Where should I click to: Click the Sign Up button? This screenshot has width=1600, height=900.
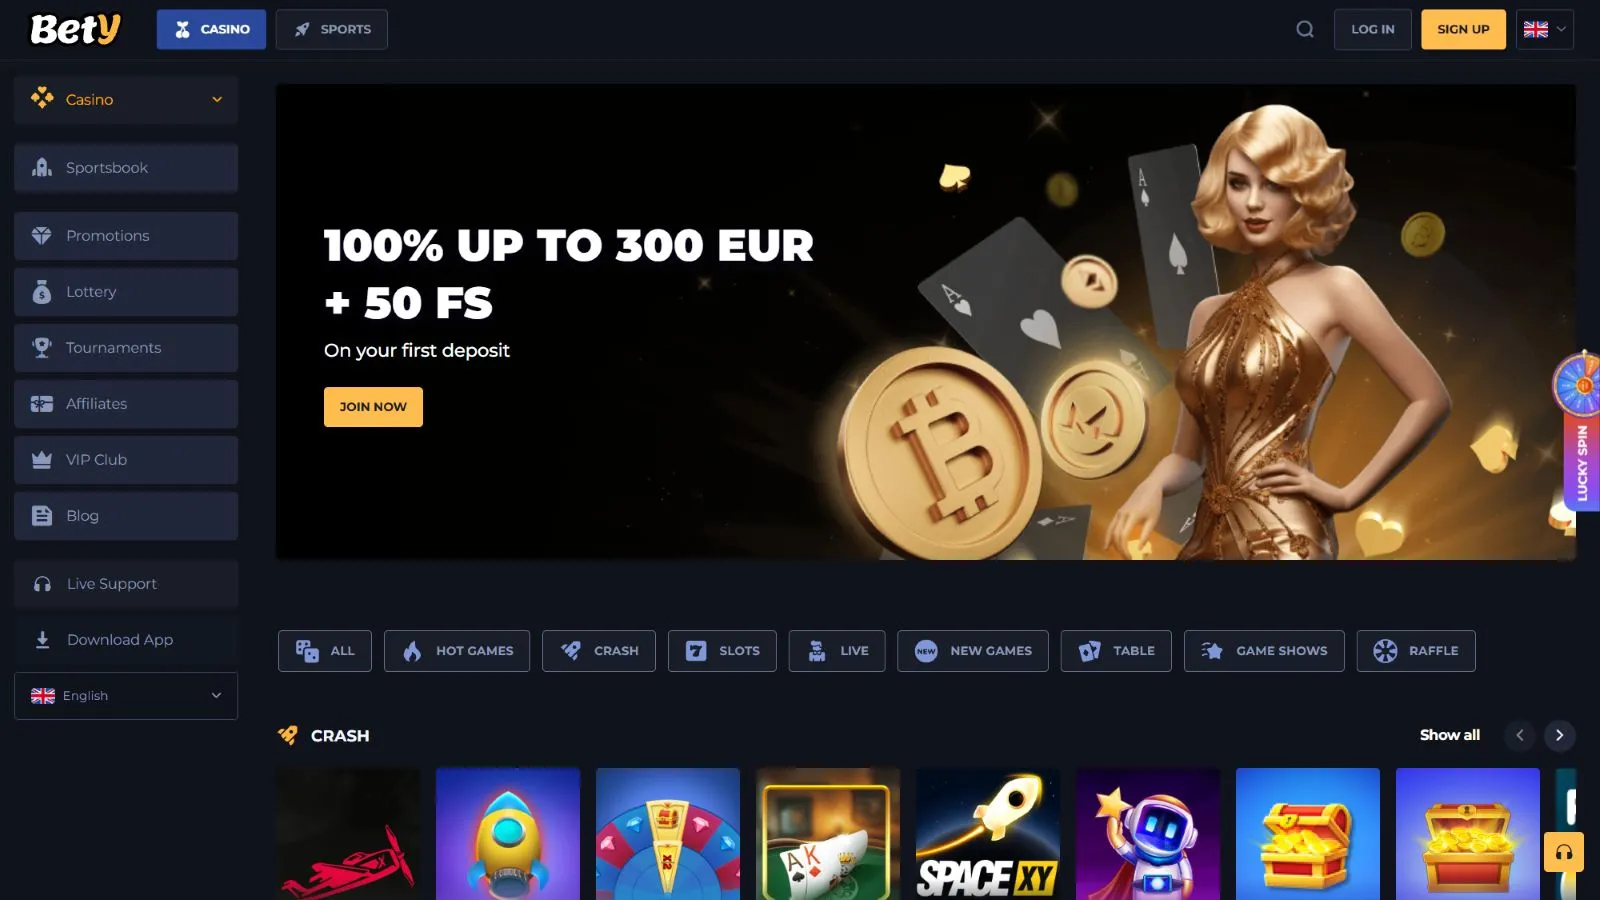[1463, 29]
